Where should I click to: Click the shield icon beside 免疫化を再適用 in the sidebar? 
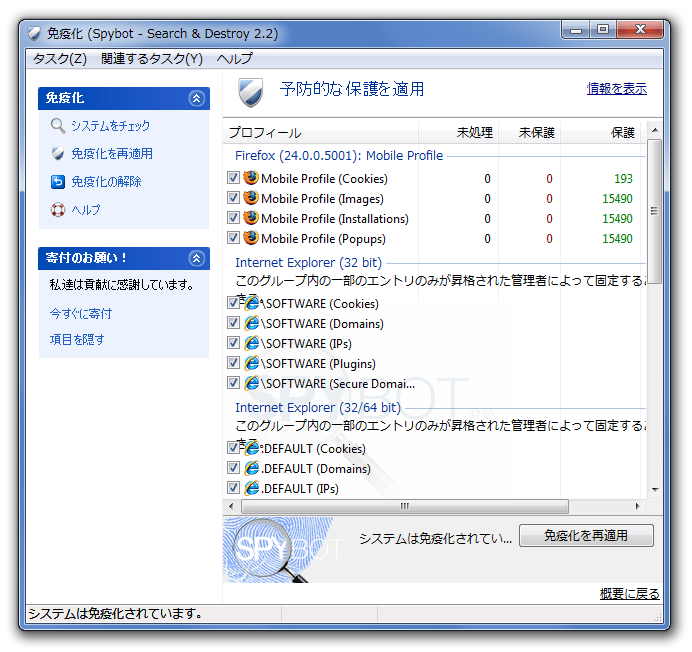58,154
